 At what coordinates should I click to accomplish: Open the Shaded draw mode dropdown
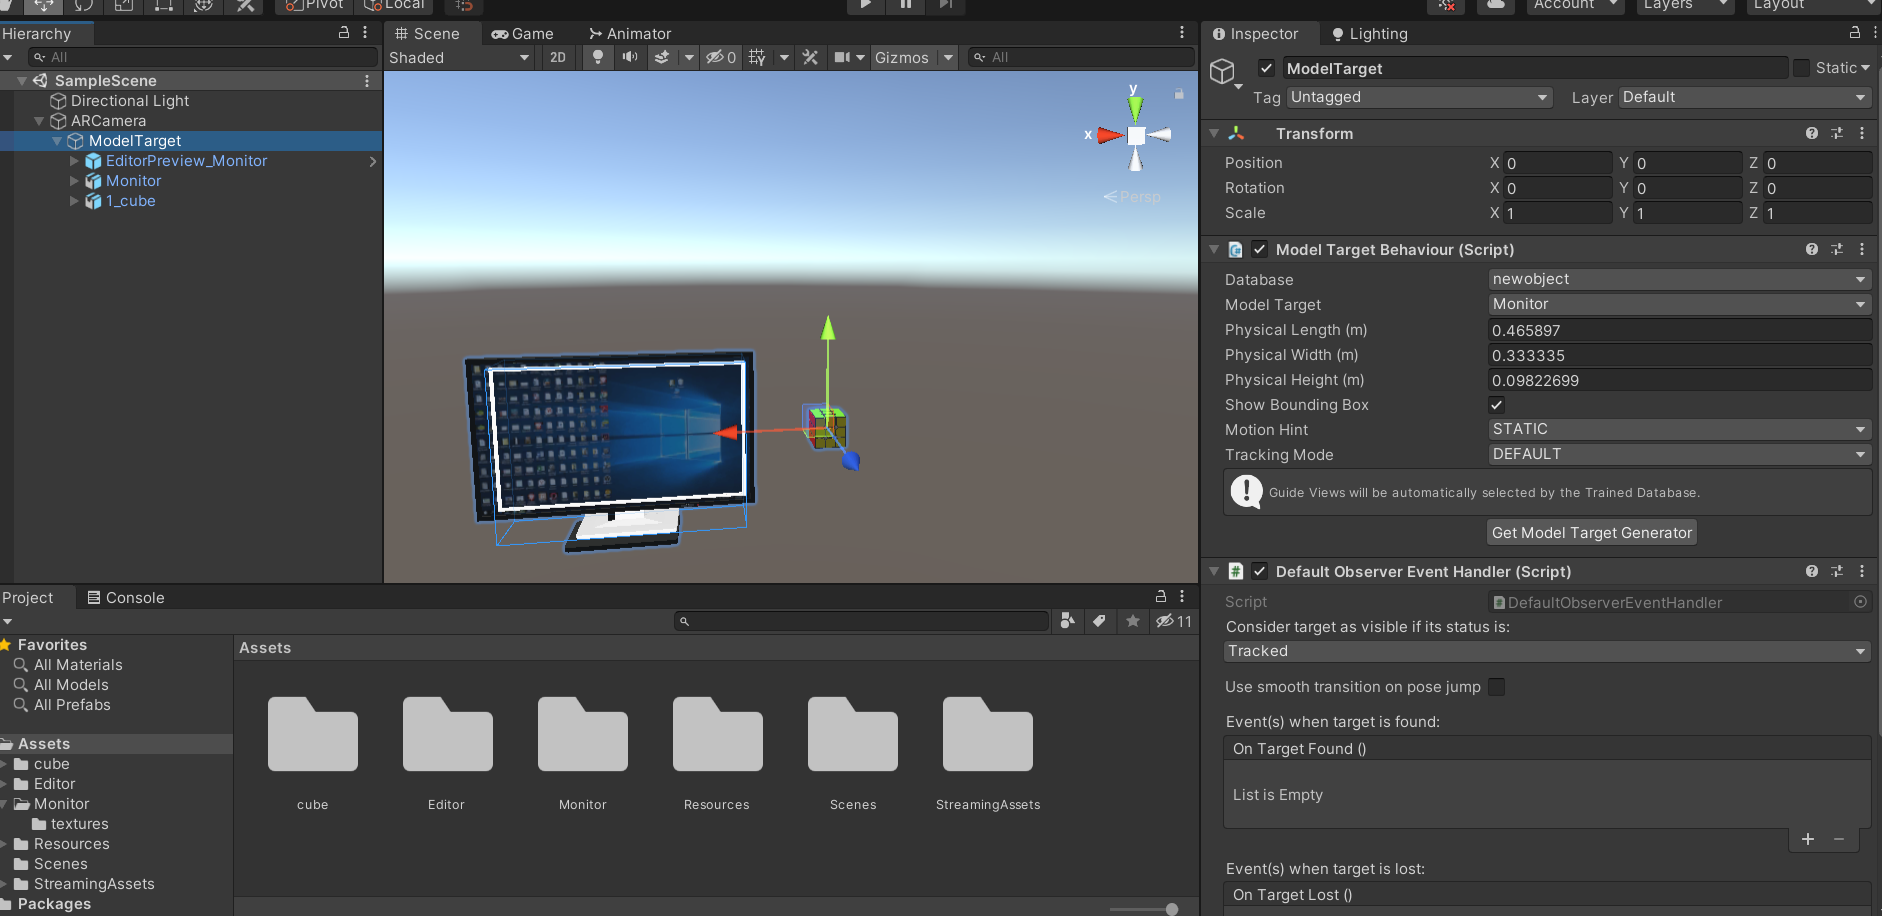pos(458,57)
